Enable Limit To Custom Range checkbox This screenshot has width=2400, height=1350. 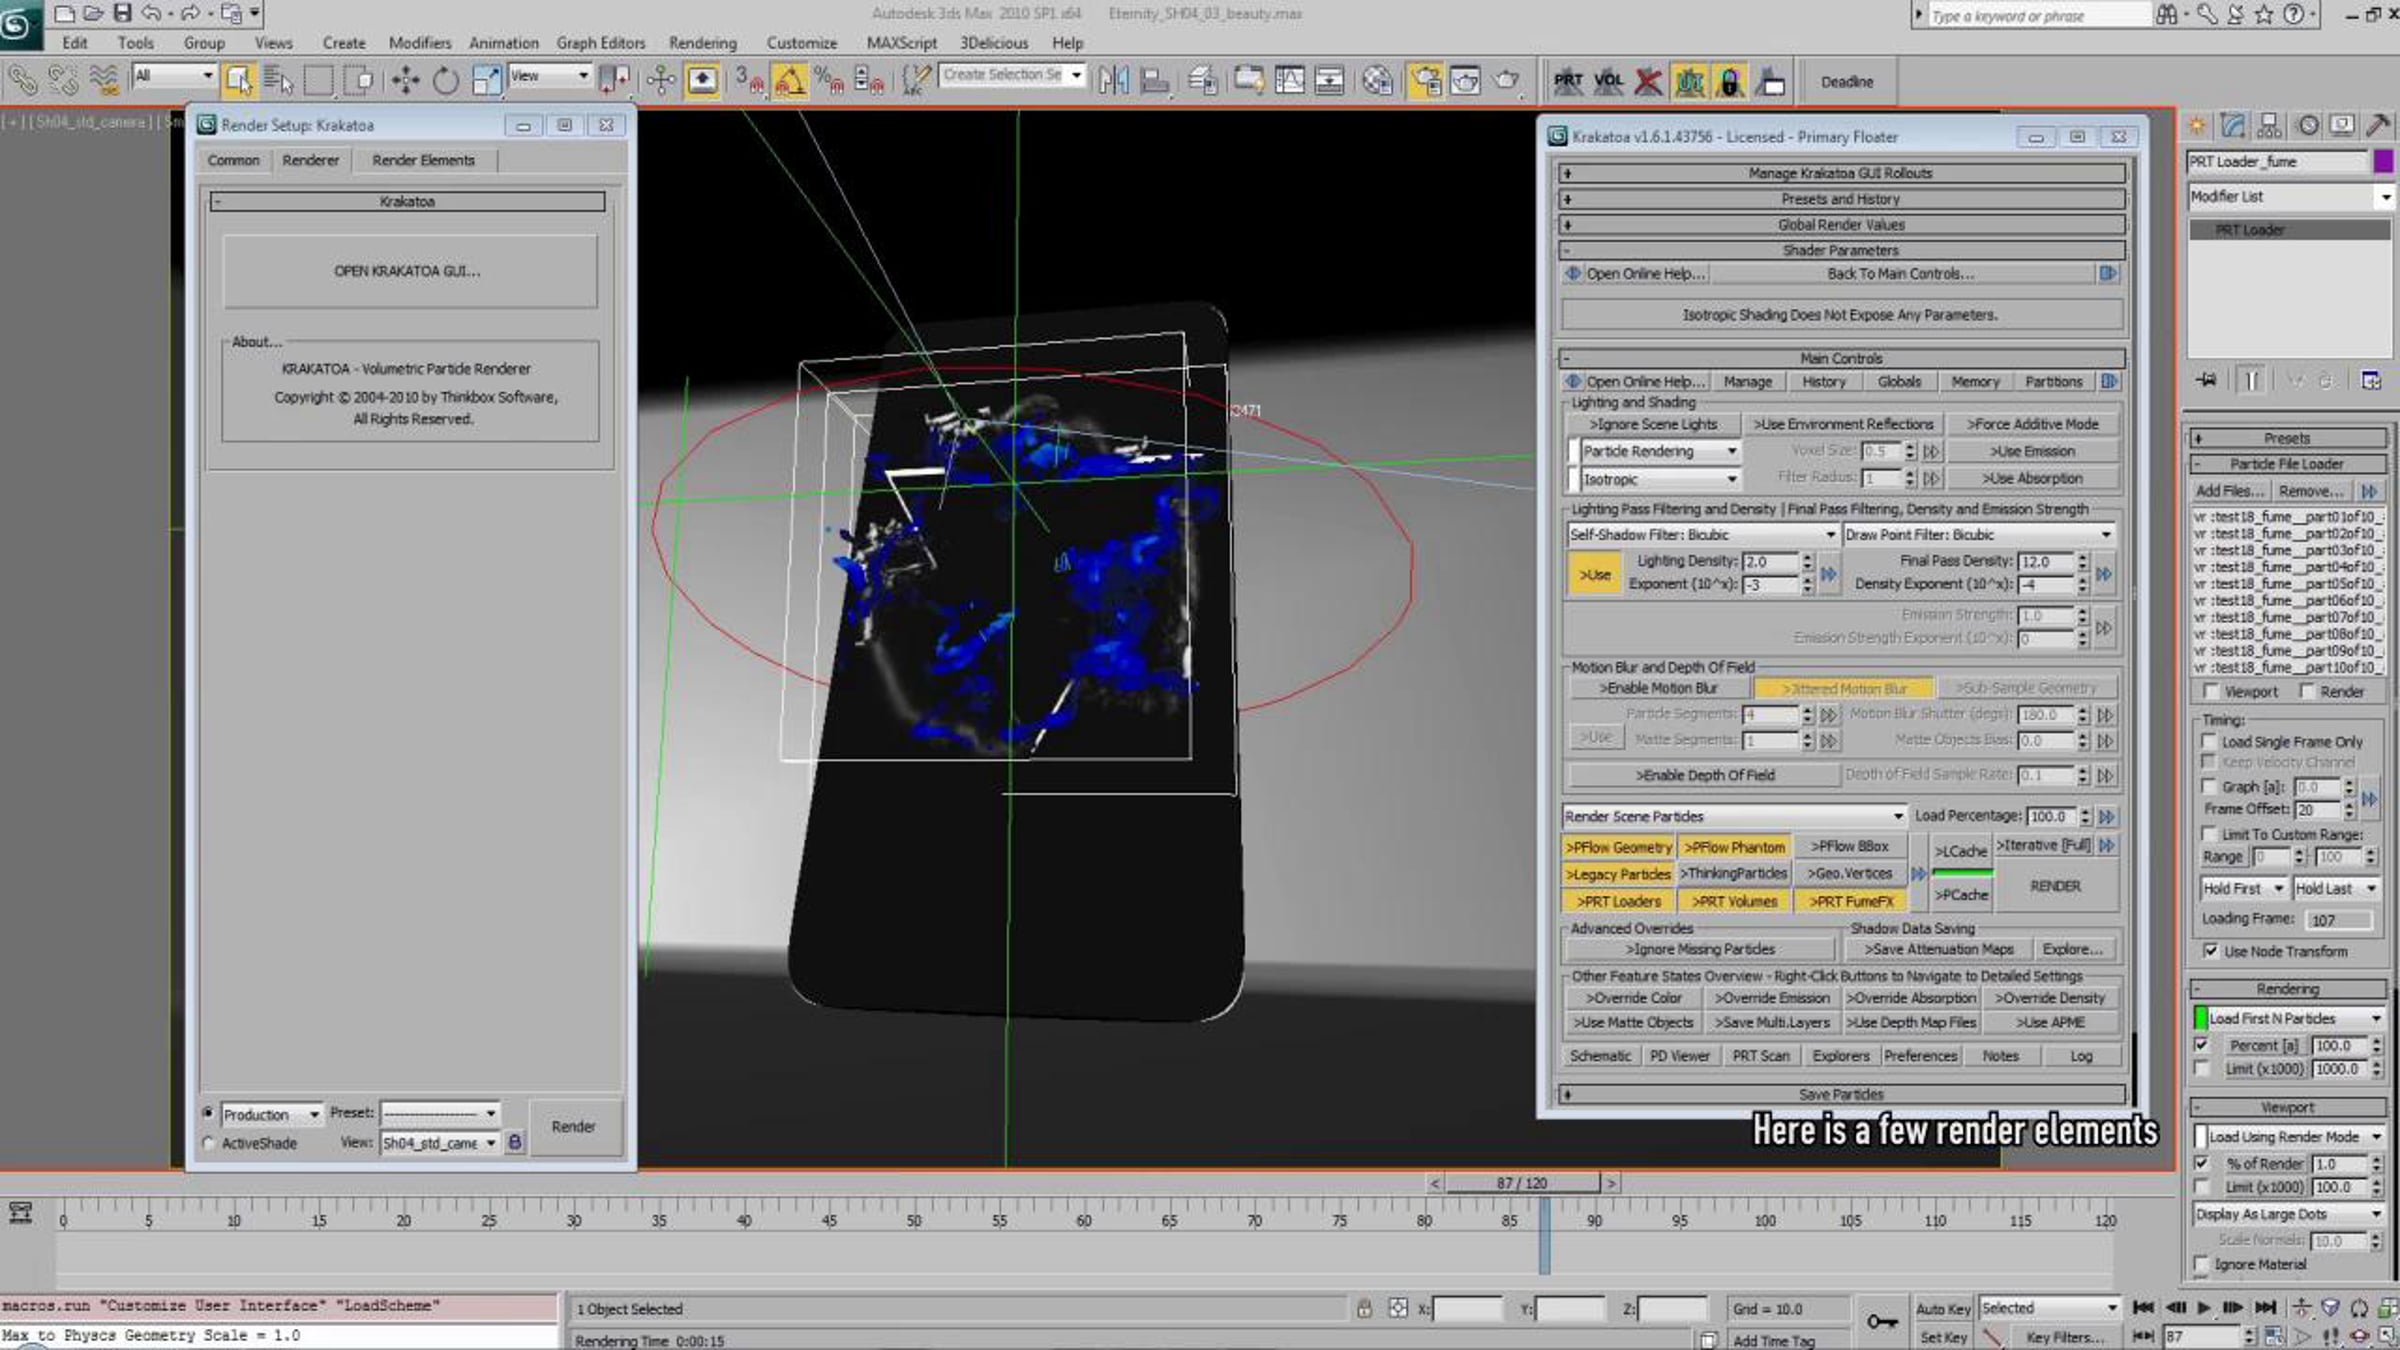click(x=2209, y=833)
